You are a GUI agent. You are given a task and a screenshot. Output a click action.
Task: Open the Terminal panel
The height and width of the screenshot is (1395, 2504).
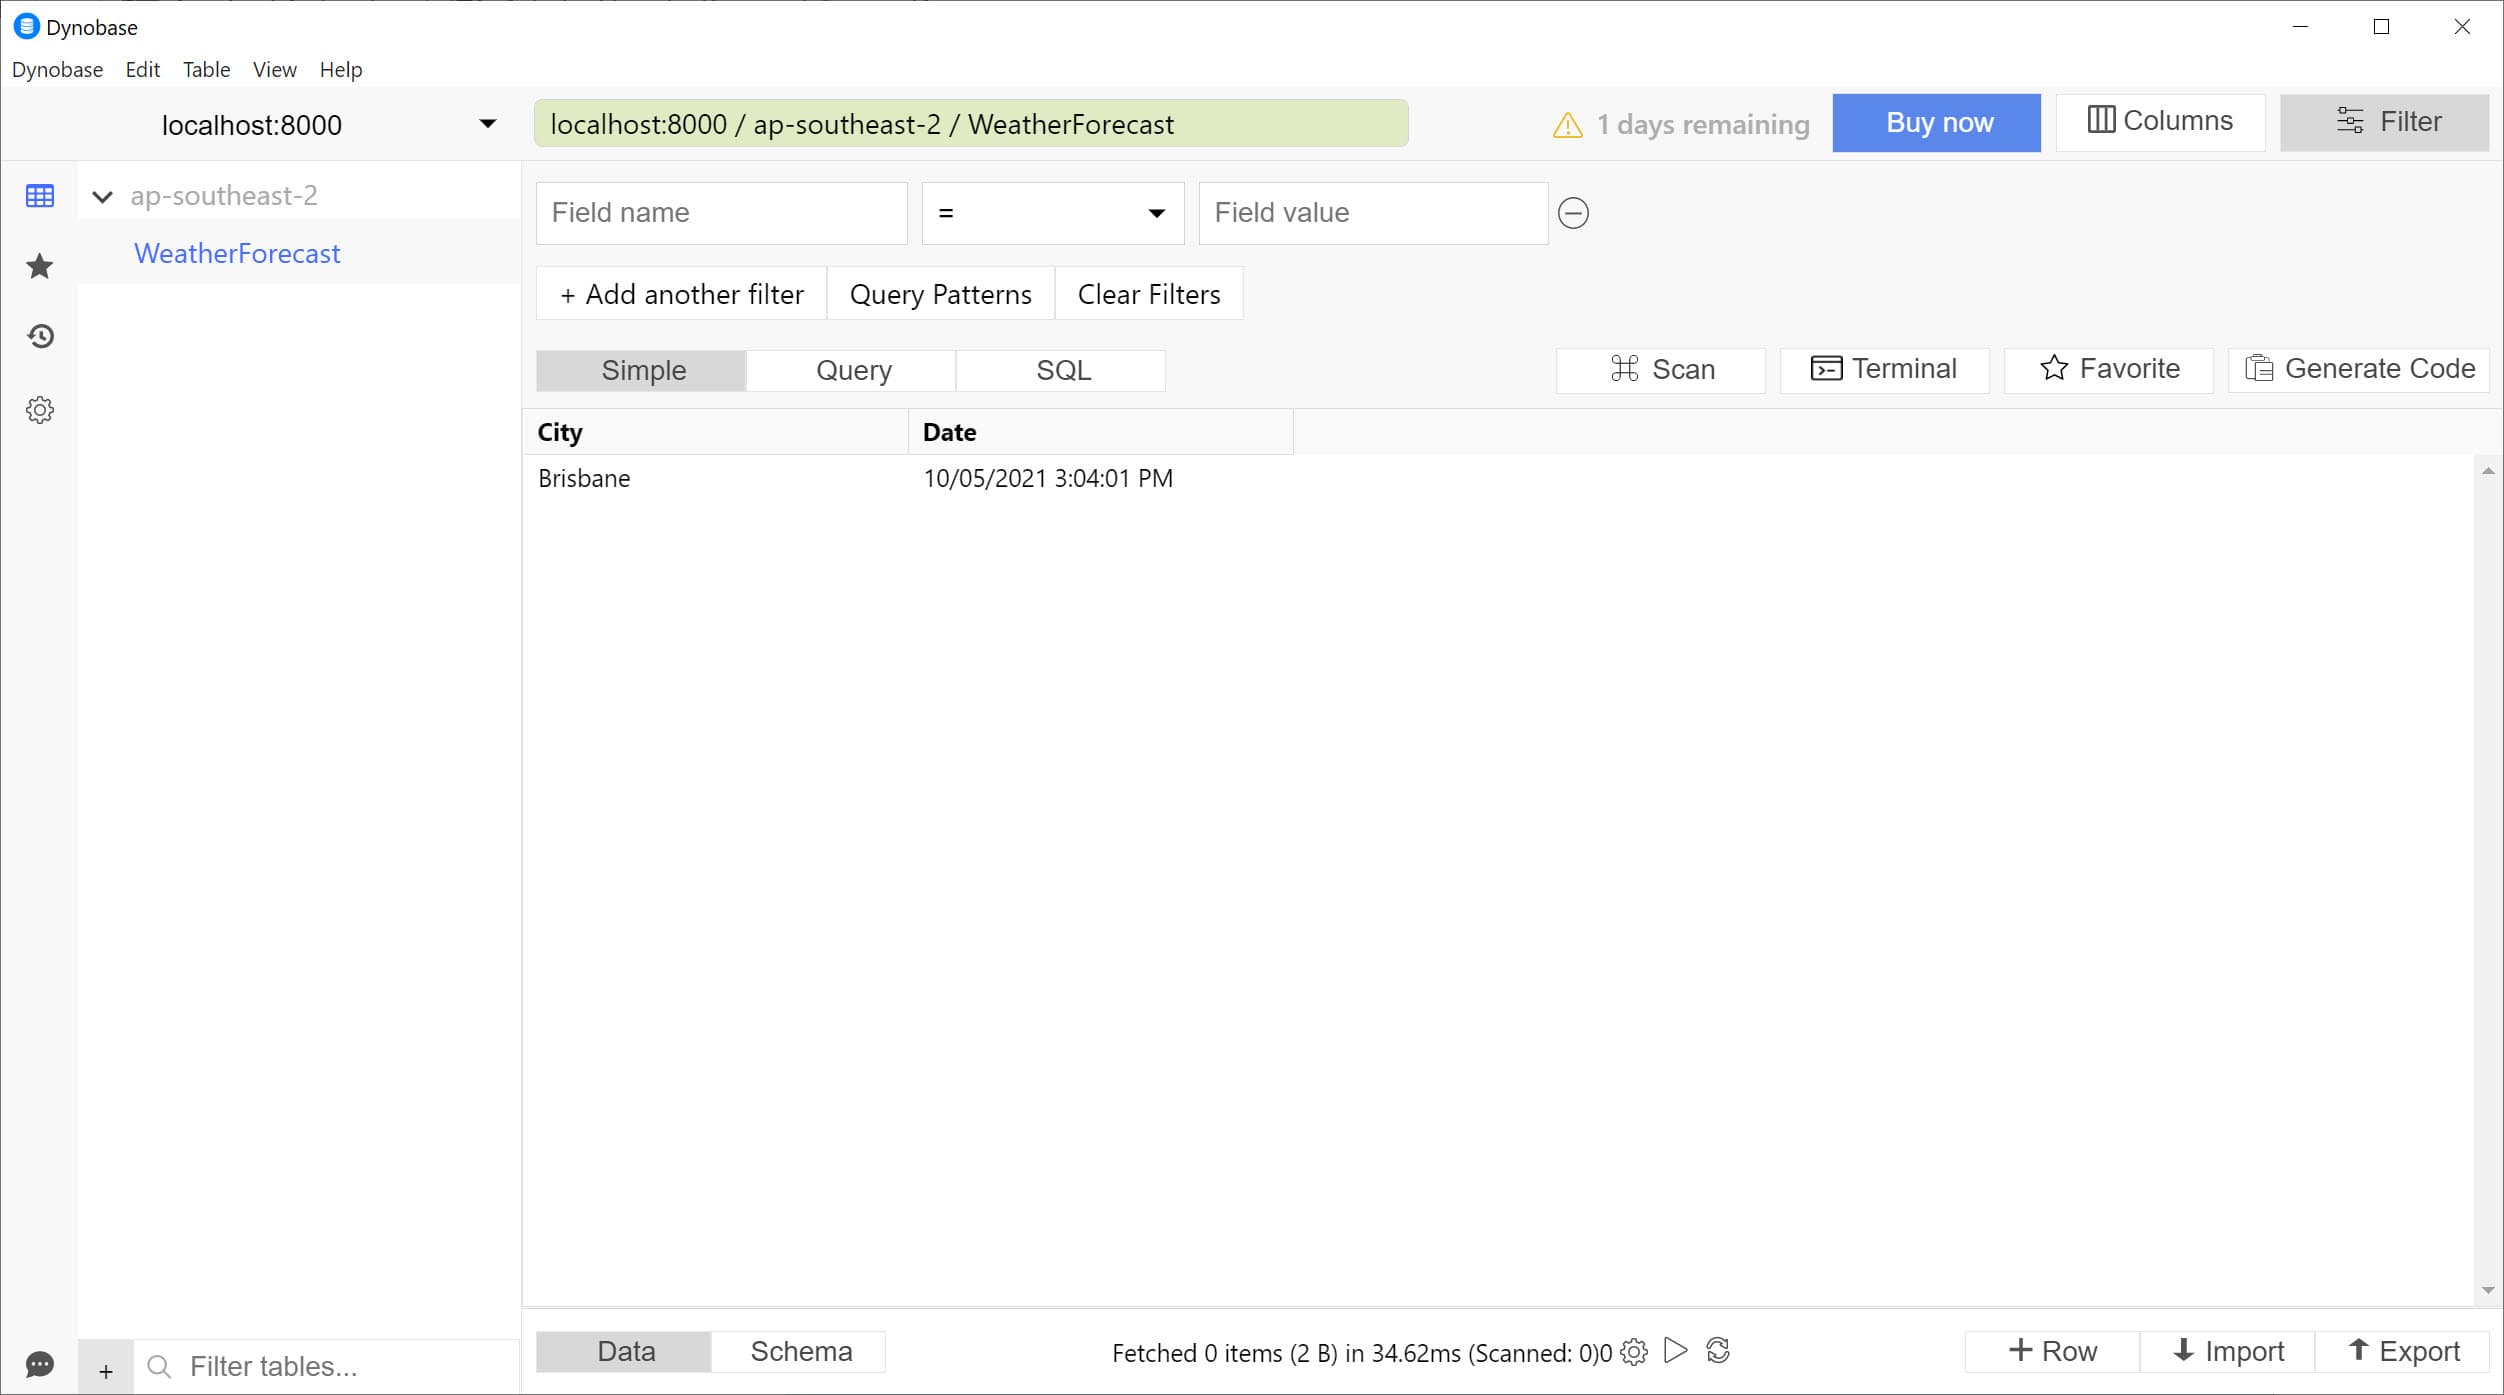pos(1882,368)
